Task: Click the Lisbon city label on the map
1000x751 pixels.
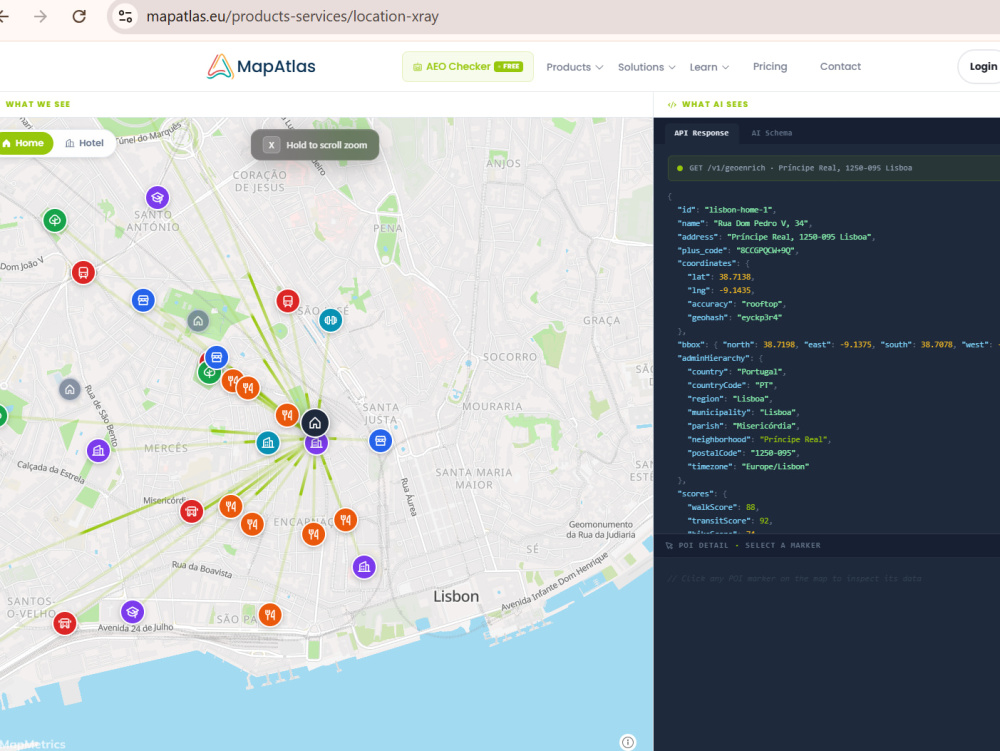Action: 456,597
